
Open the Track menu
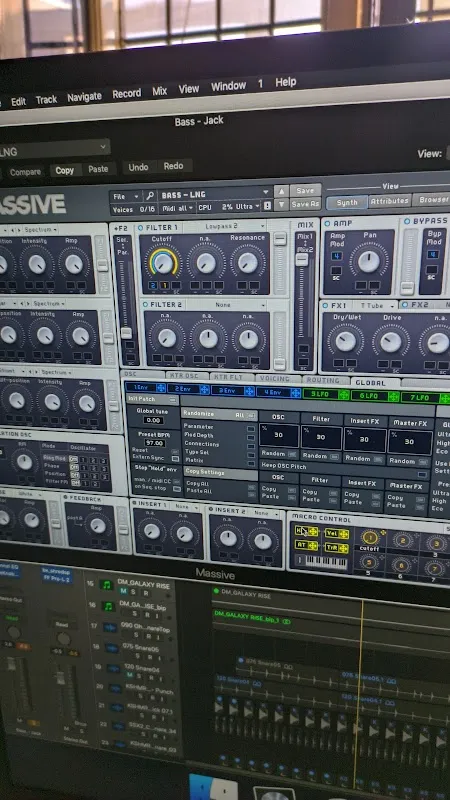coord(46,100)
